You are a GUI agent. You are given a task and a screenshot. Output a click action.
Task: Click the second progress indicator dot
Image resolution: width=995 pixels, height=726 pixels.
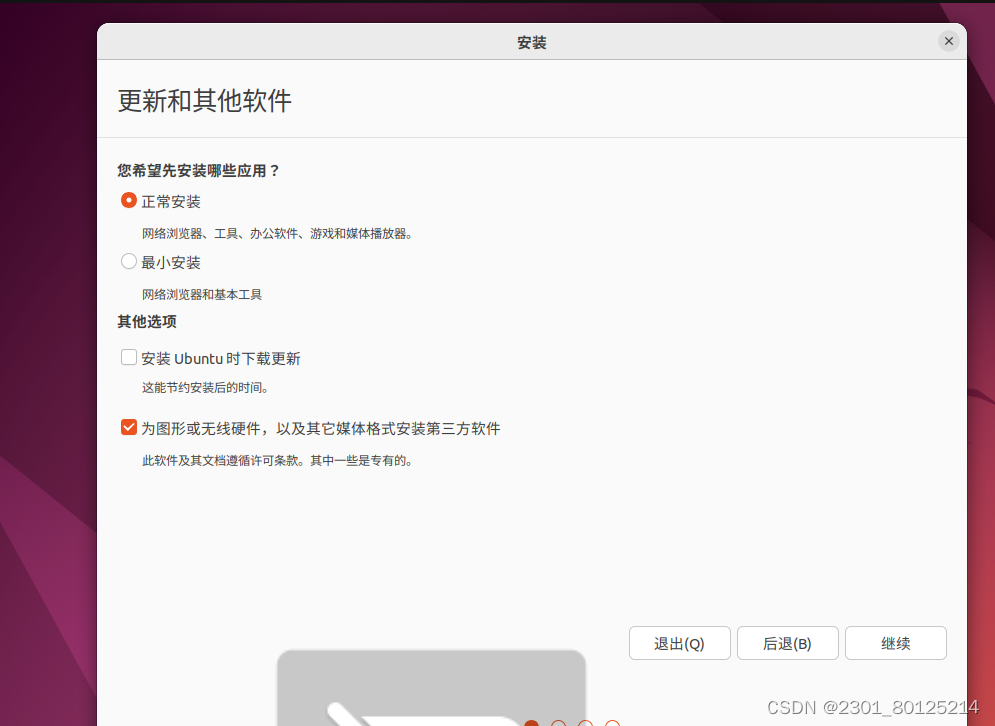558,722
